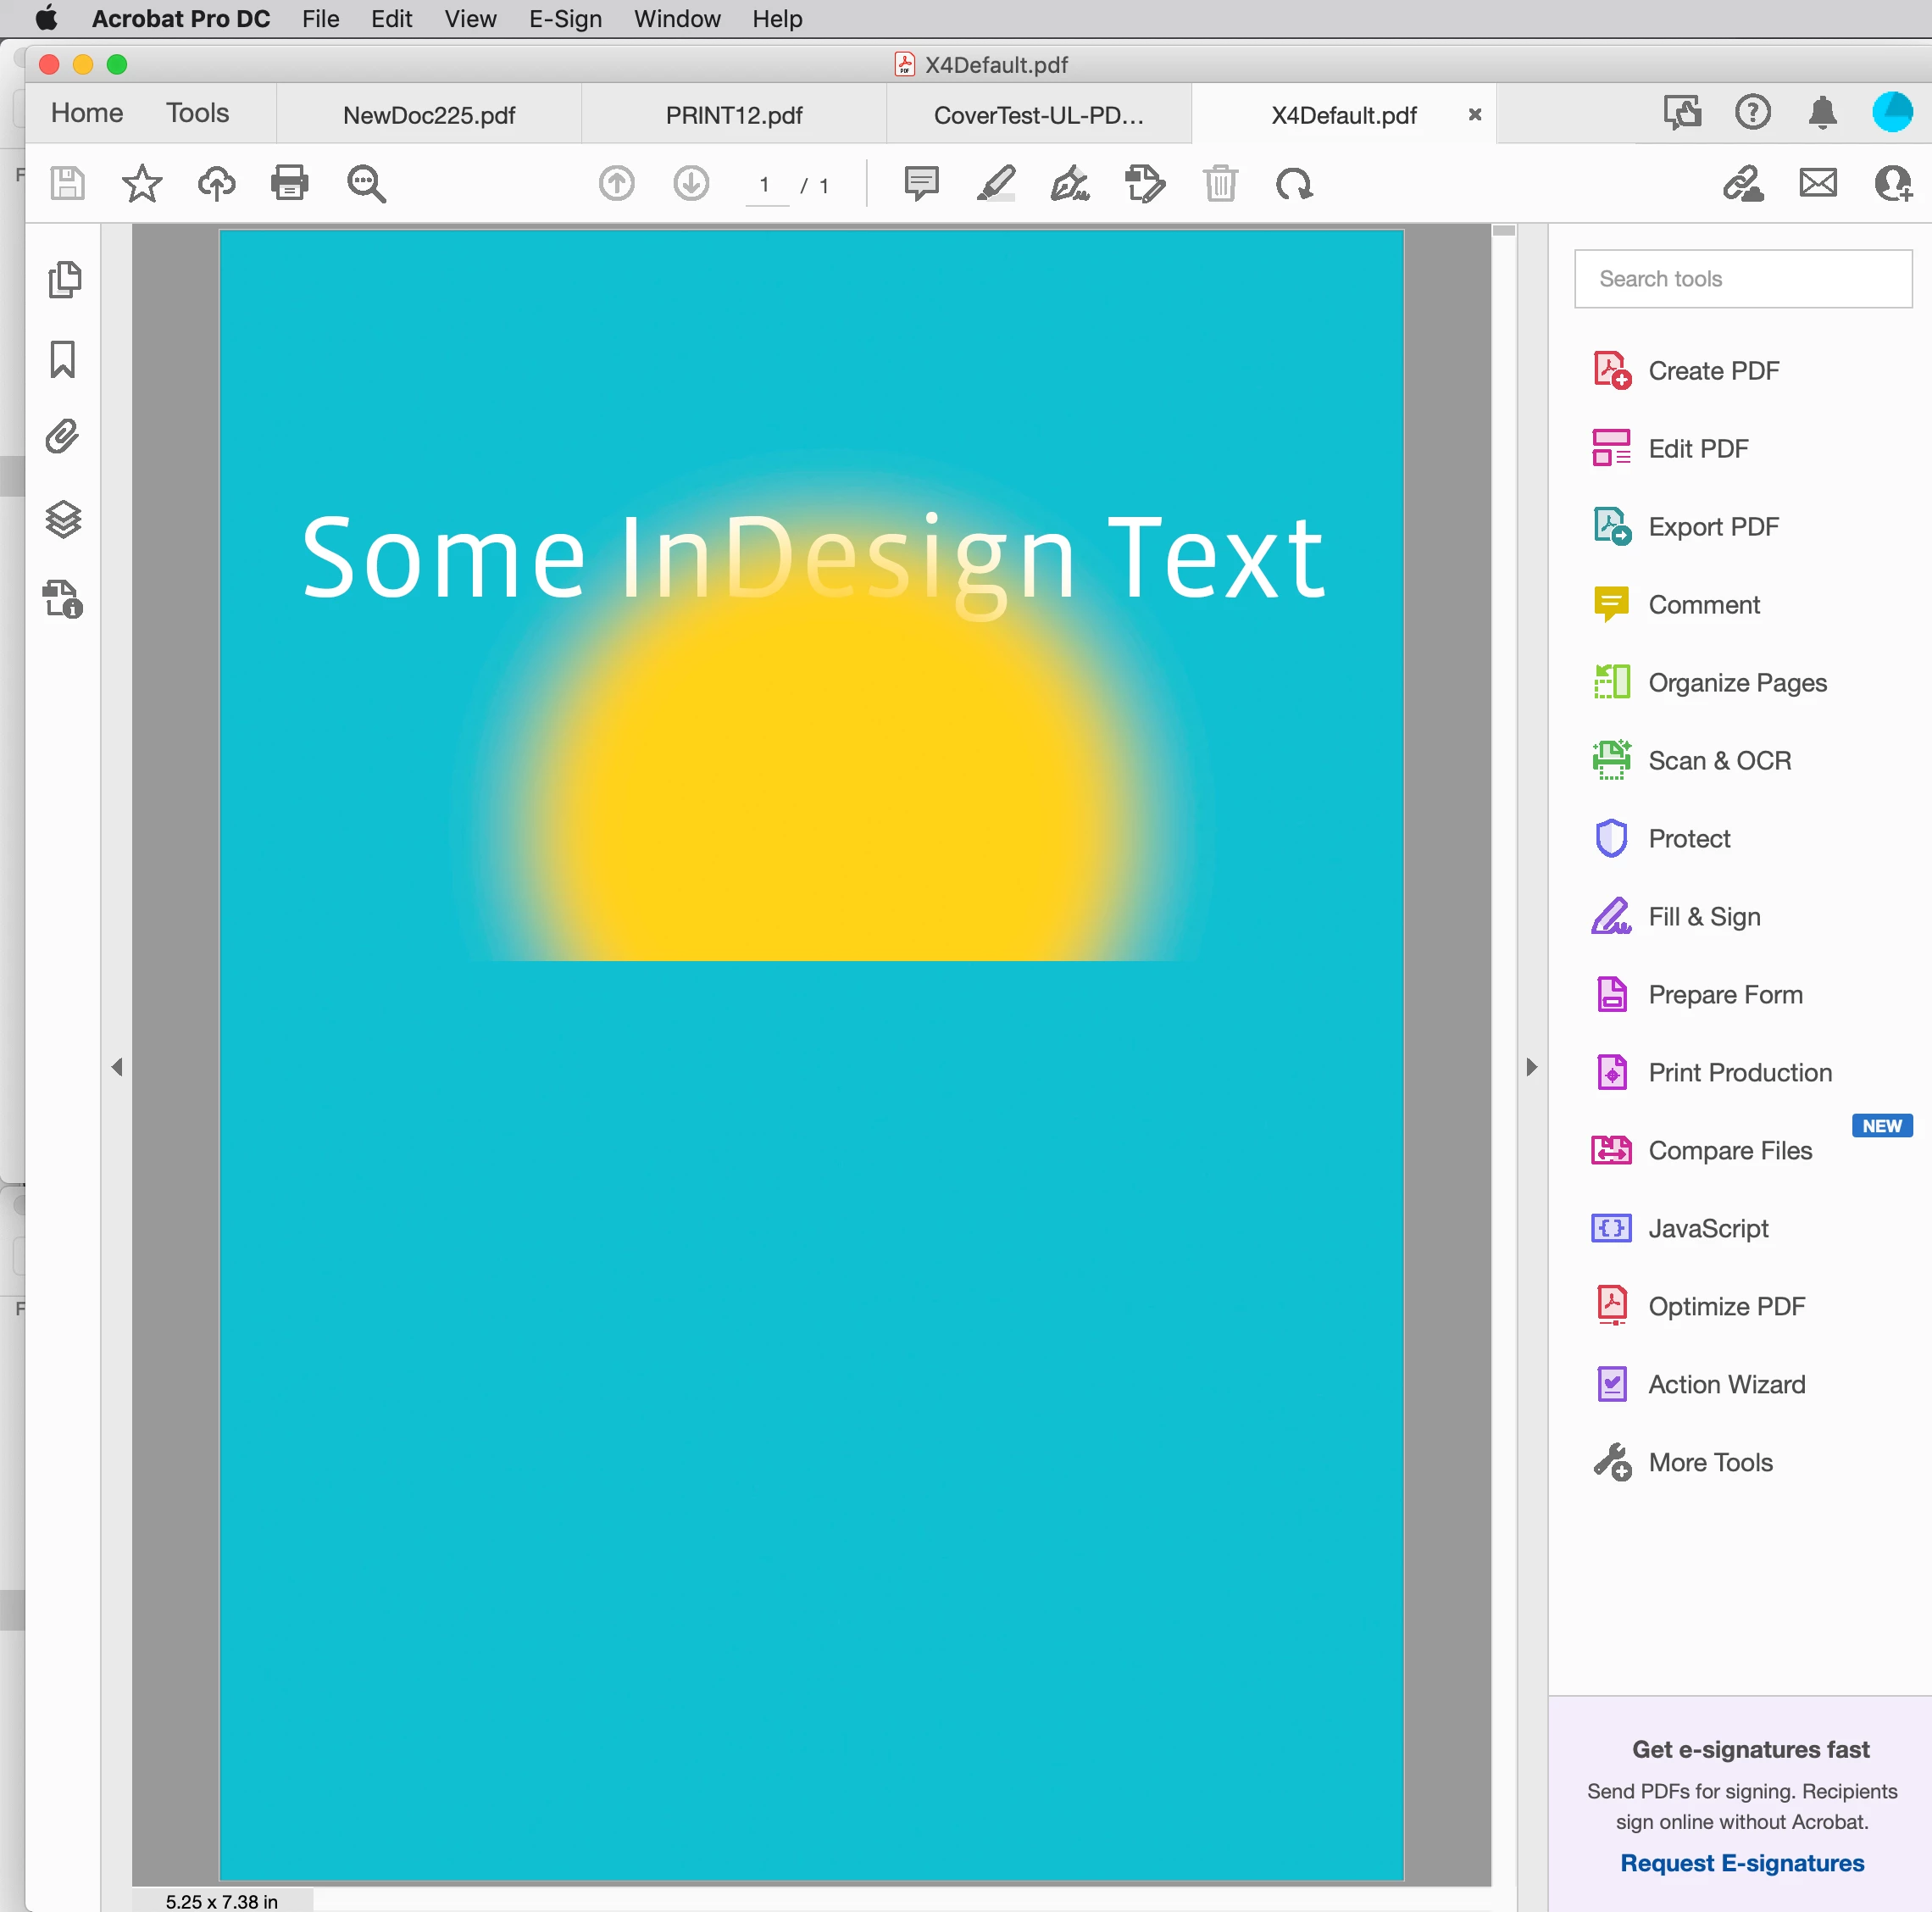
Task: Collapse the right tools pane arrow
Action: (x=1531, y=1067)
